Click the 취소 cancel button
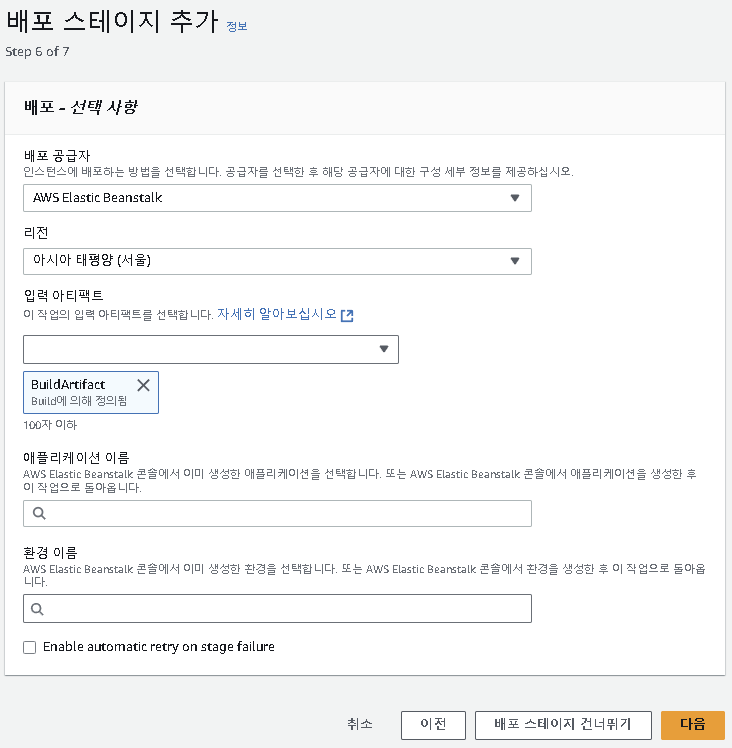The width and height of the screenshot is (732, 748). 360,724
